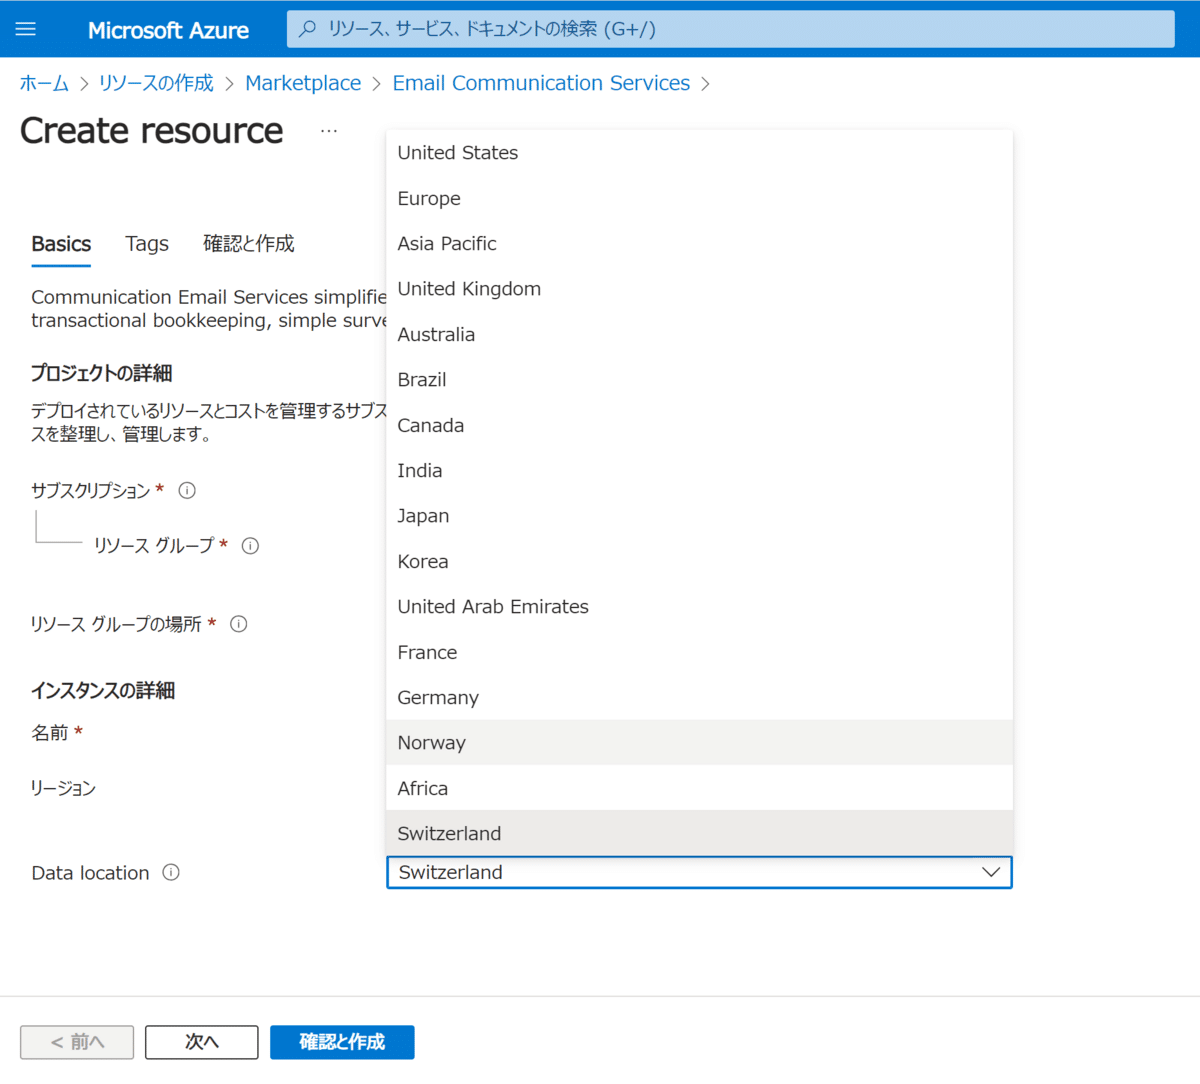Select Canada data location
This screenshot has height=1084, width=1200.
click(699, 425)
